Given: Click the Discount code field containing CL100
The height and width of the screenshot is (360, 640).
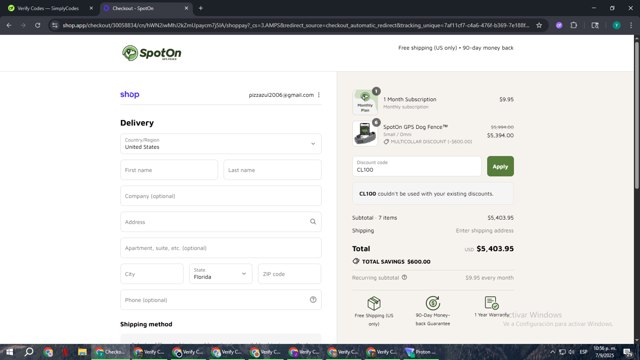Looking at the screenshot, I should coord(417,166).
